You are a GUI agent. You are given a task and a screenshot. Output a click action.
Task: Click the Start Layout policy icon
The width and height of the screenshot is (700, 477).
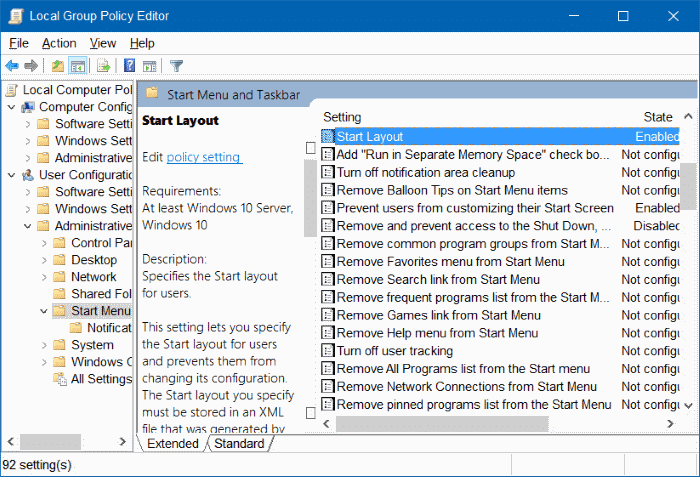(328, 136)
